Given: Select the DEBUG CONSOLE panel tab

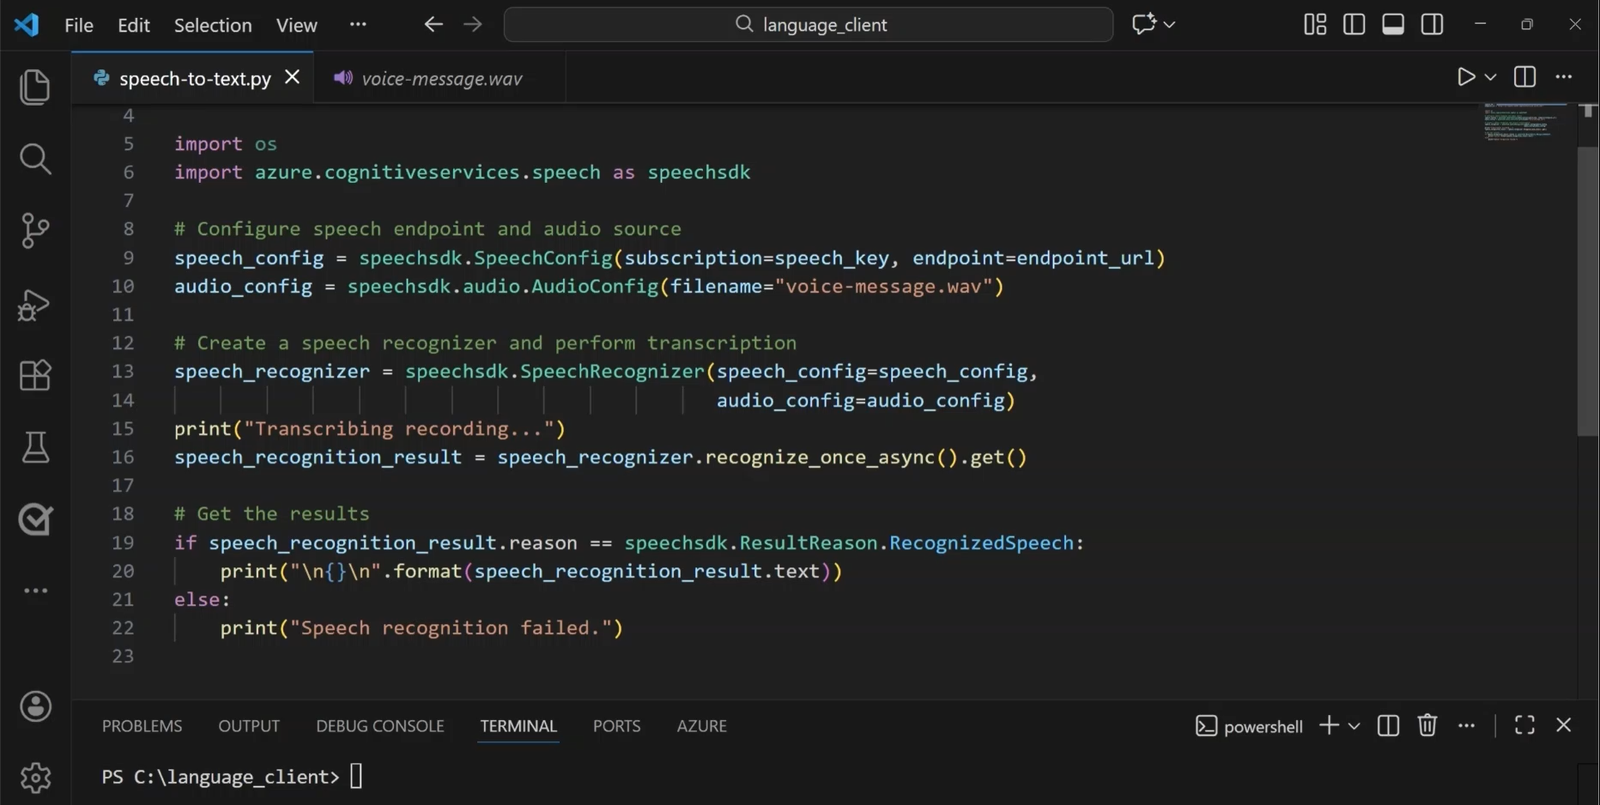Looking at the screenshot, I should [380, 726].
